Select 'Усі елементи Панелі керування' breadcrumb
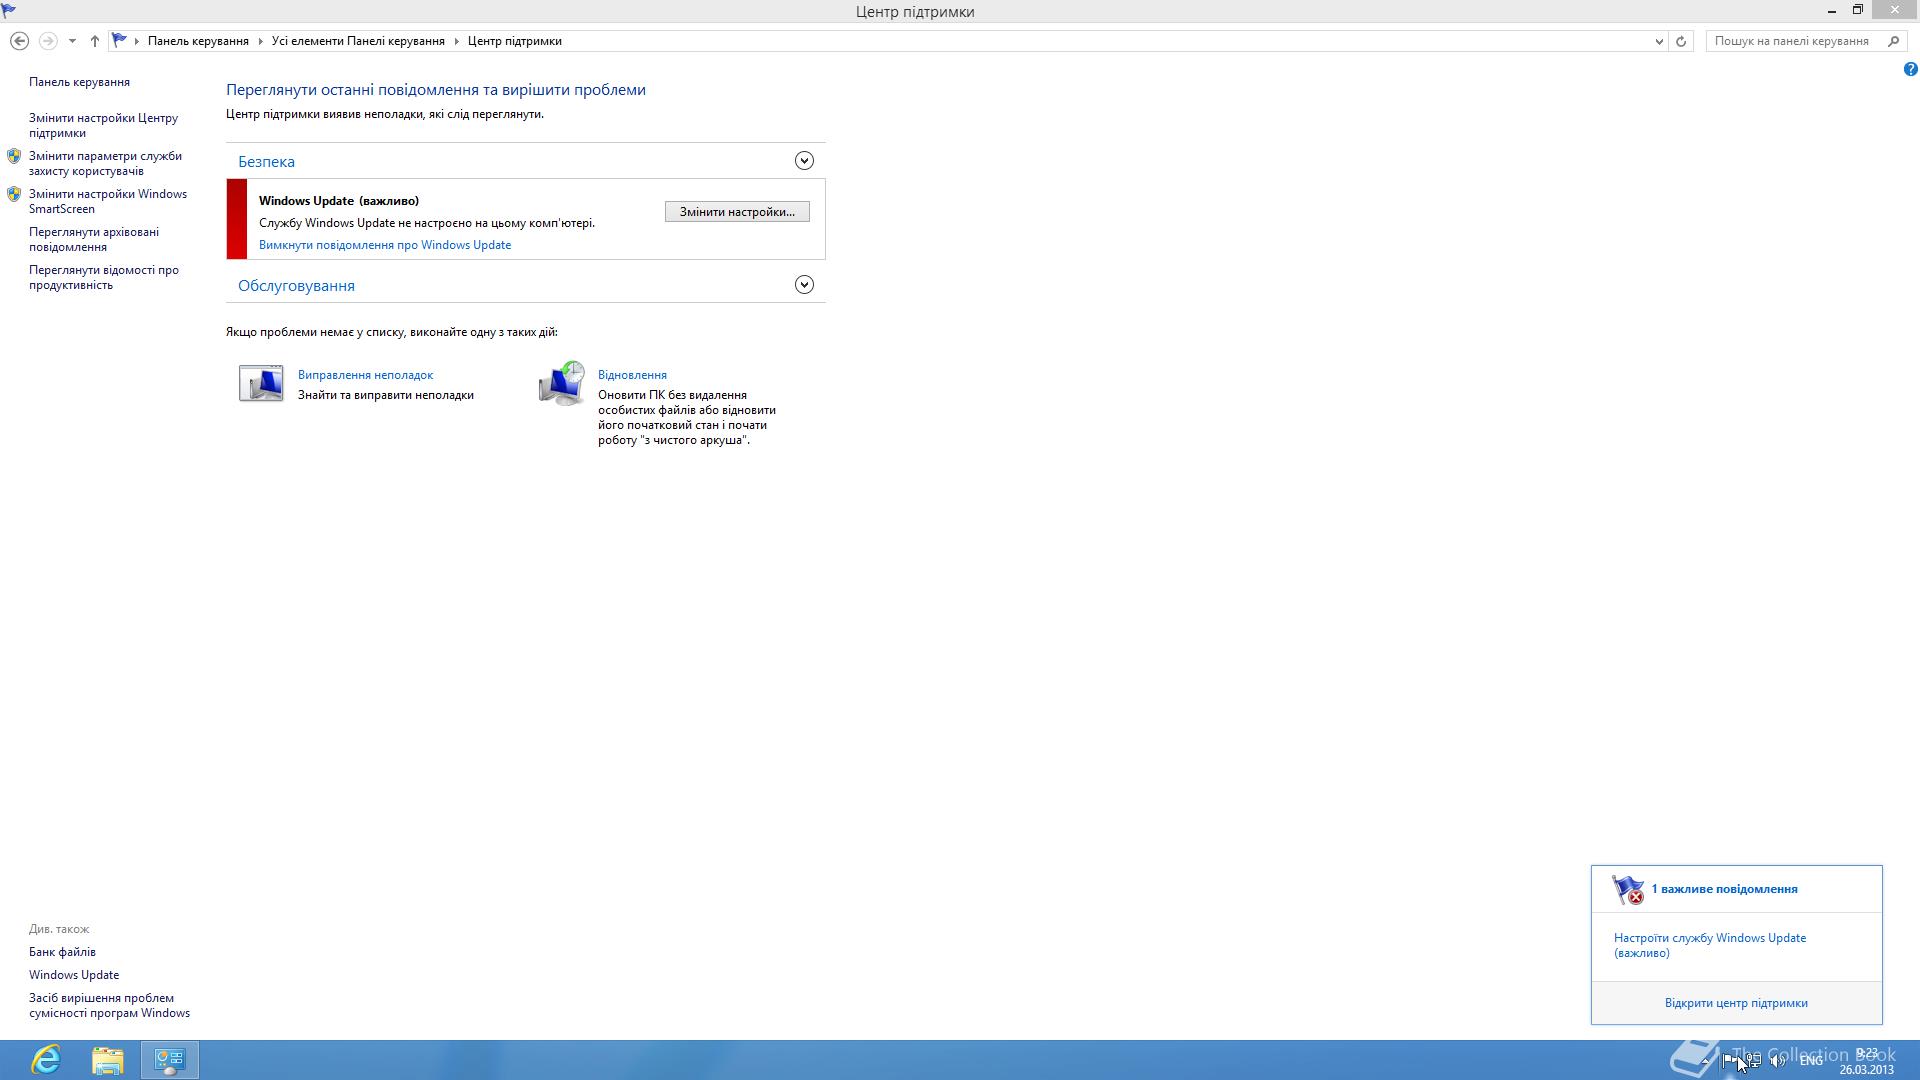 point(358,41)
